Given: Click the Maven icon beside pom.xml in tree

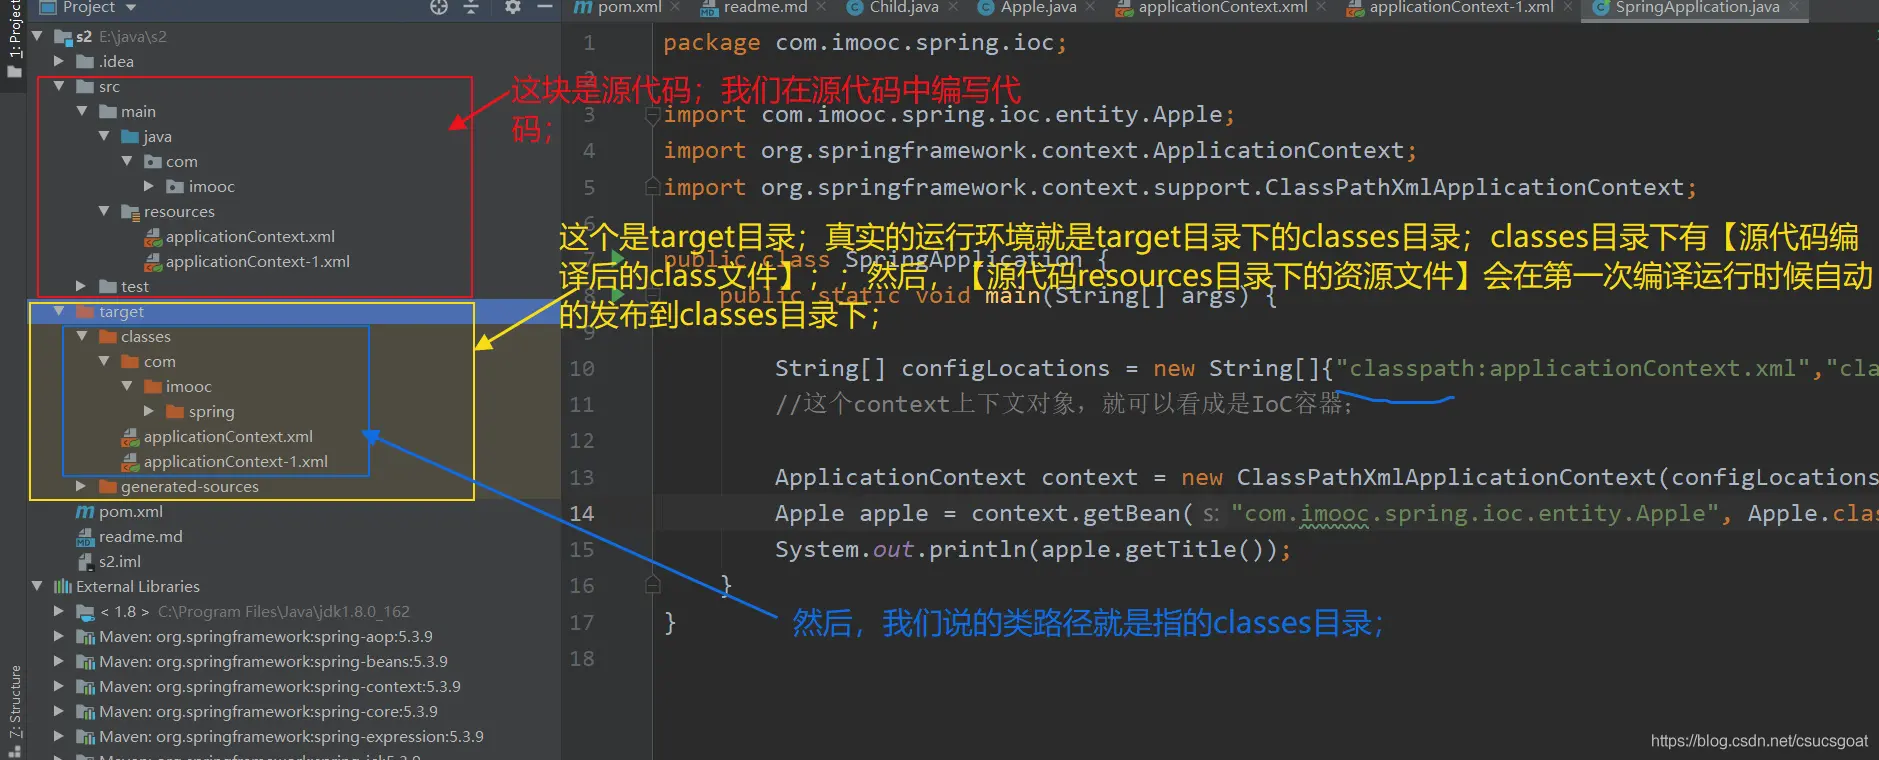Looking at the screenshot, I should (x=86, y=512).
